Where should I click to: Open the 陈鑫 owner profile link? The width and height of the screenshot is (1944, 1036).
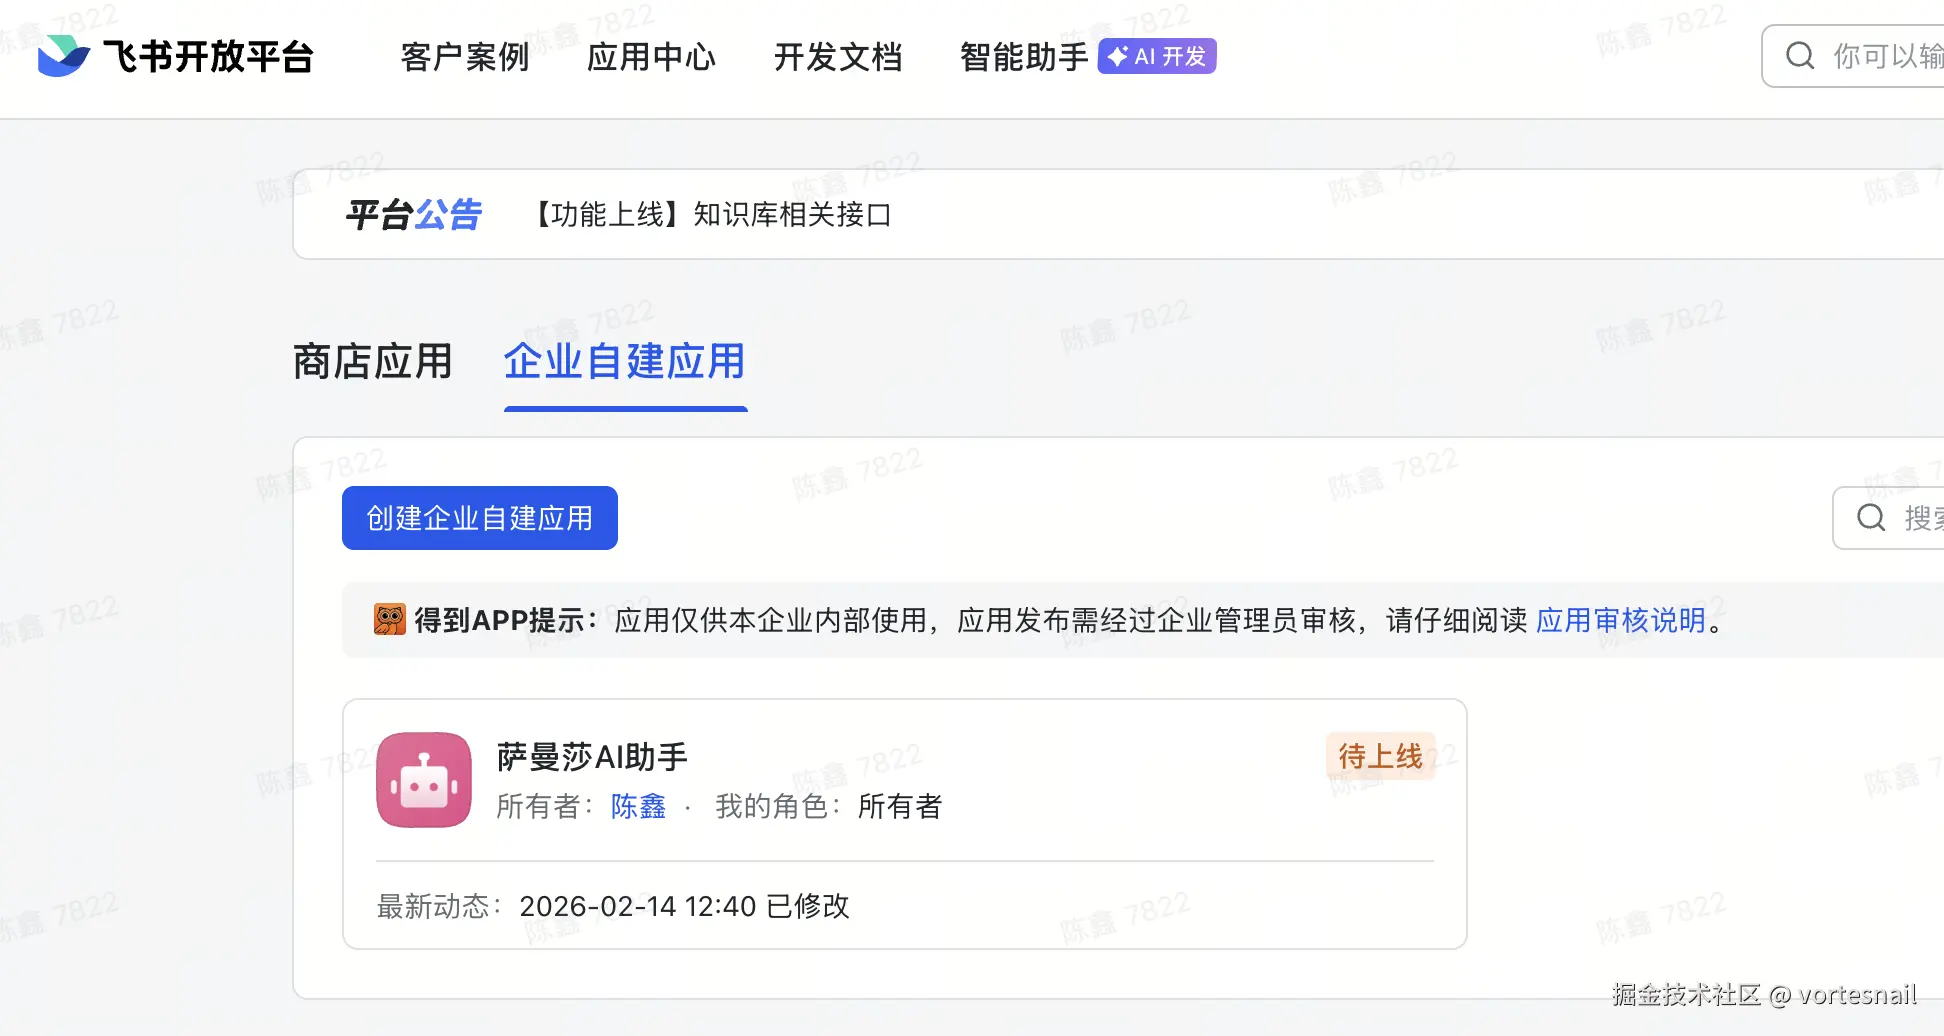click(638, 806)
